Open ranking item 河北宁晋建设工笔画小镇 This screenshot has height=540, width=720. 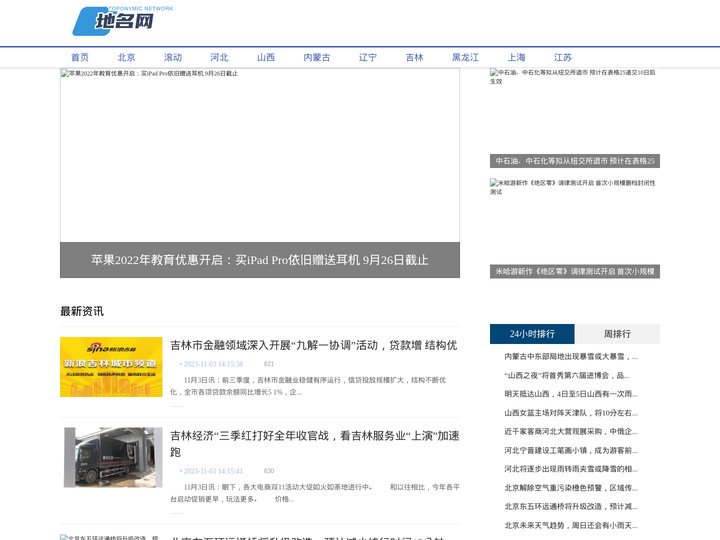571,450
